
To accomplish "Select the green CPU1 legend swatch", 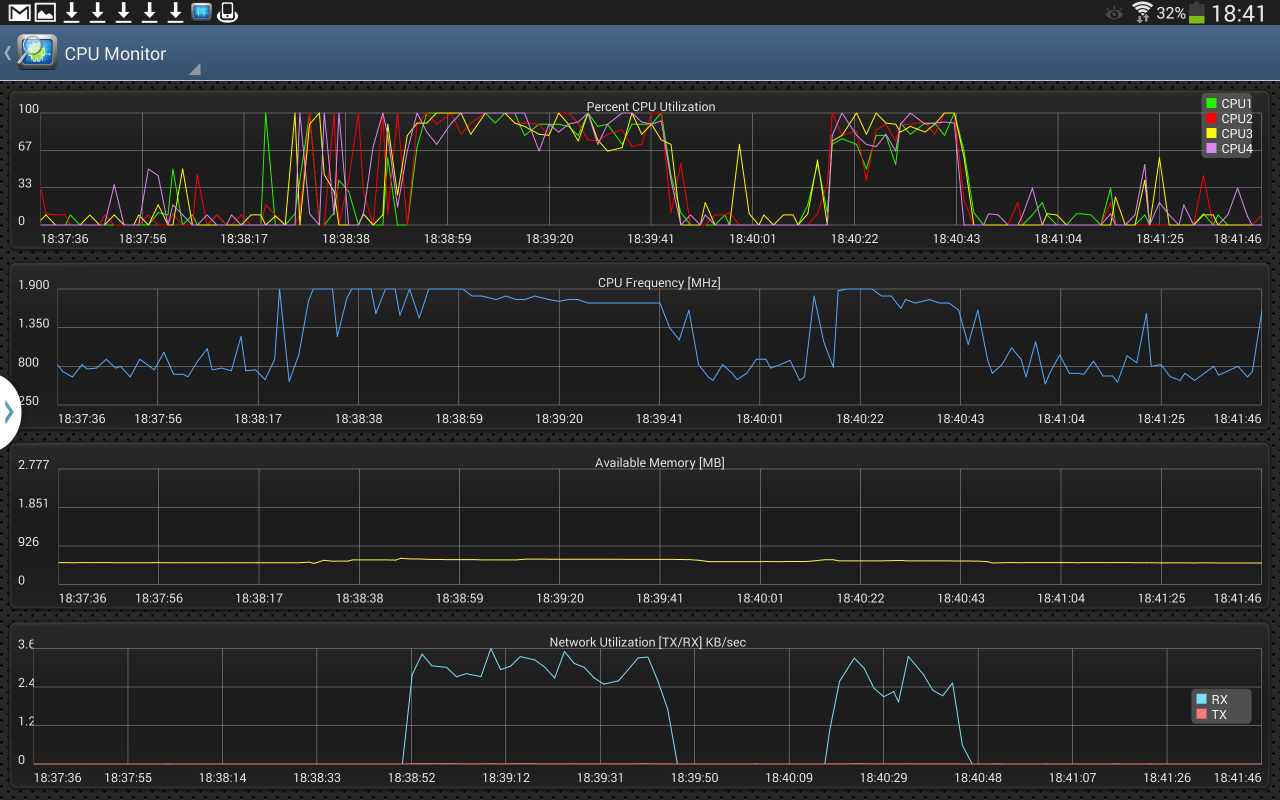I will 1211,103.
